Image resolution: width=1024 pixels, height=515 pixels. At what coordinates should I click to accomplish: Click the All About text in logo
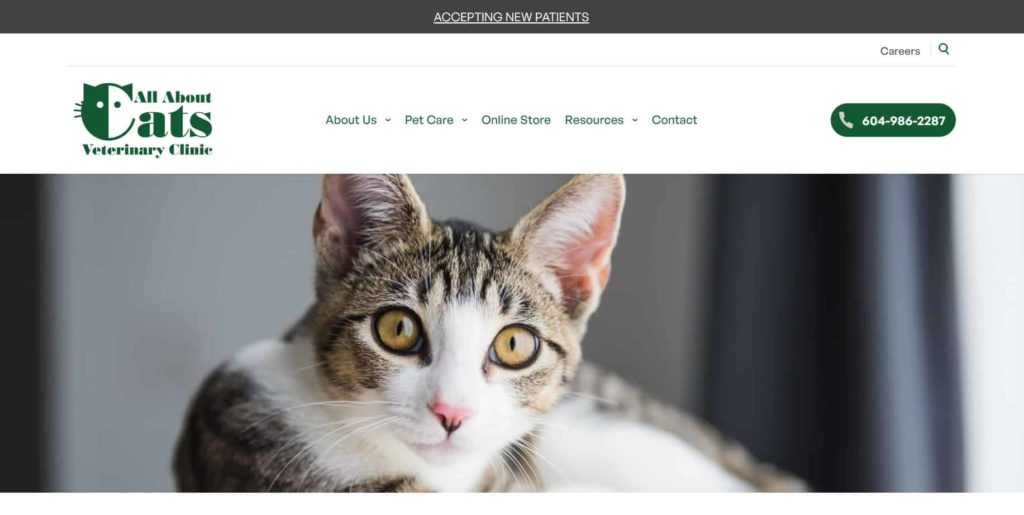(172, 97)
